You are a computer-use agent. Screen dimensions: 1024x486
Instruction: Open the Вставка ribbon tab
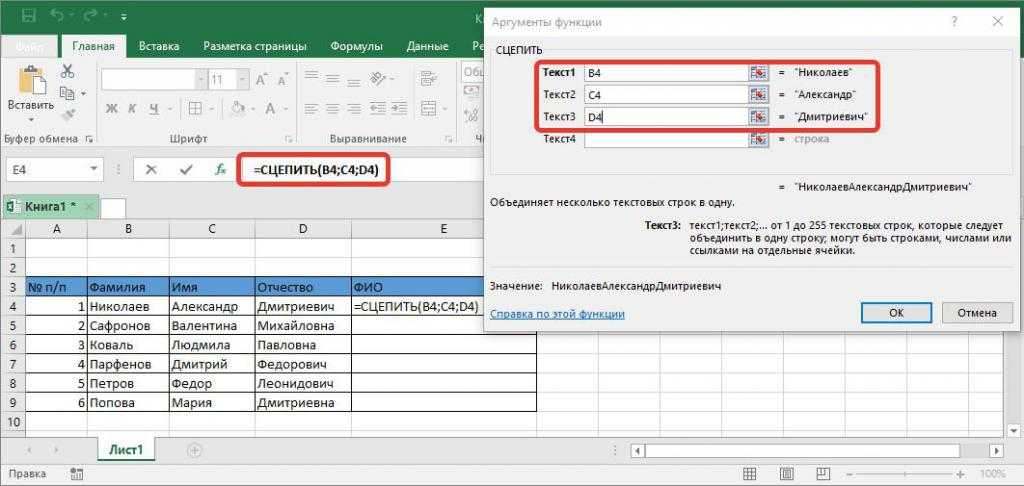pyautogui.click(x=159, y=46)
